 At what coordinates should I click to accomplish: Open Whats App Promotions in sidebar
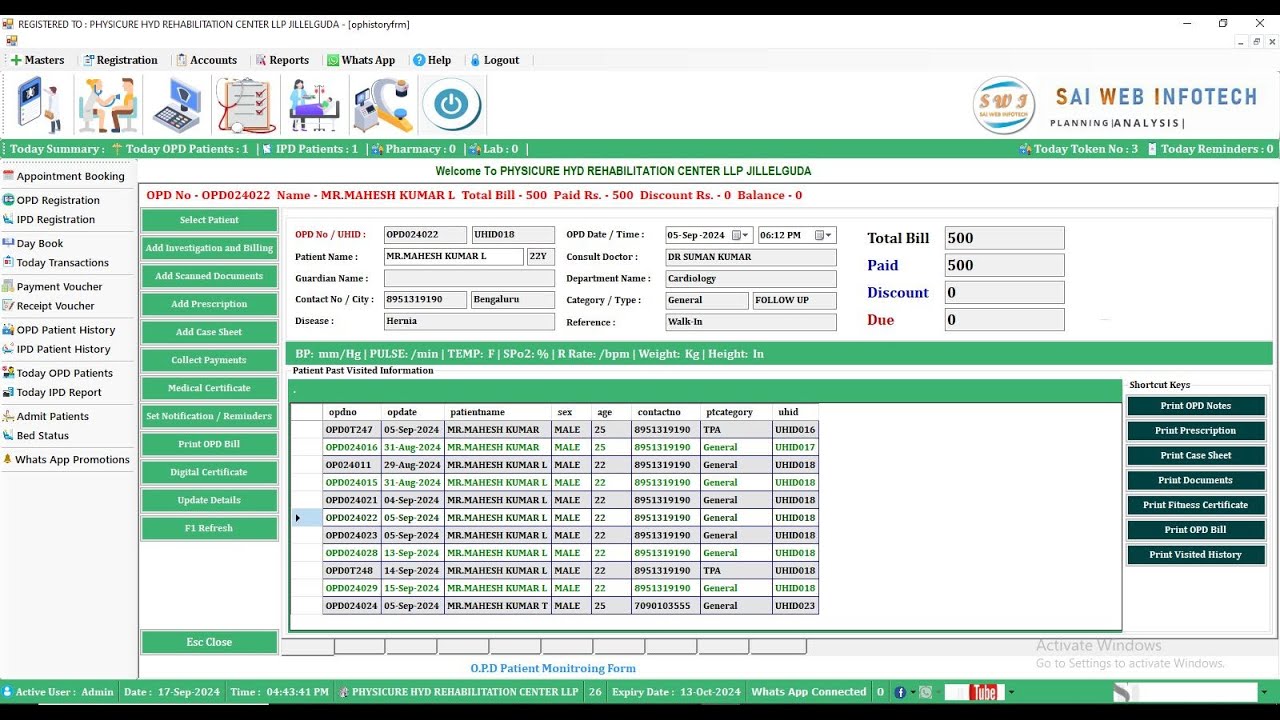pos(66,460)
